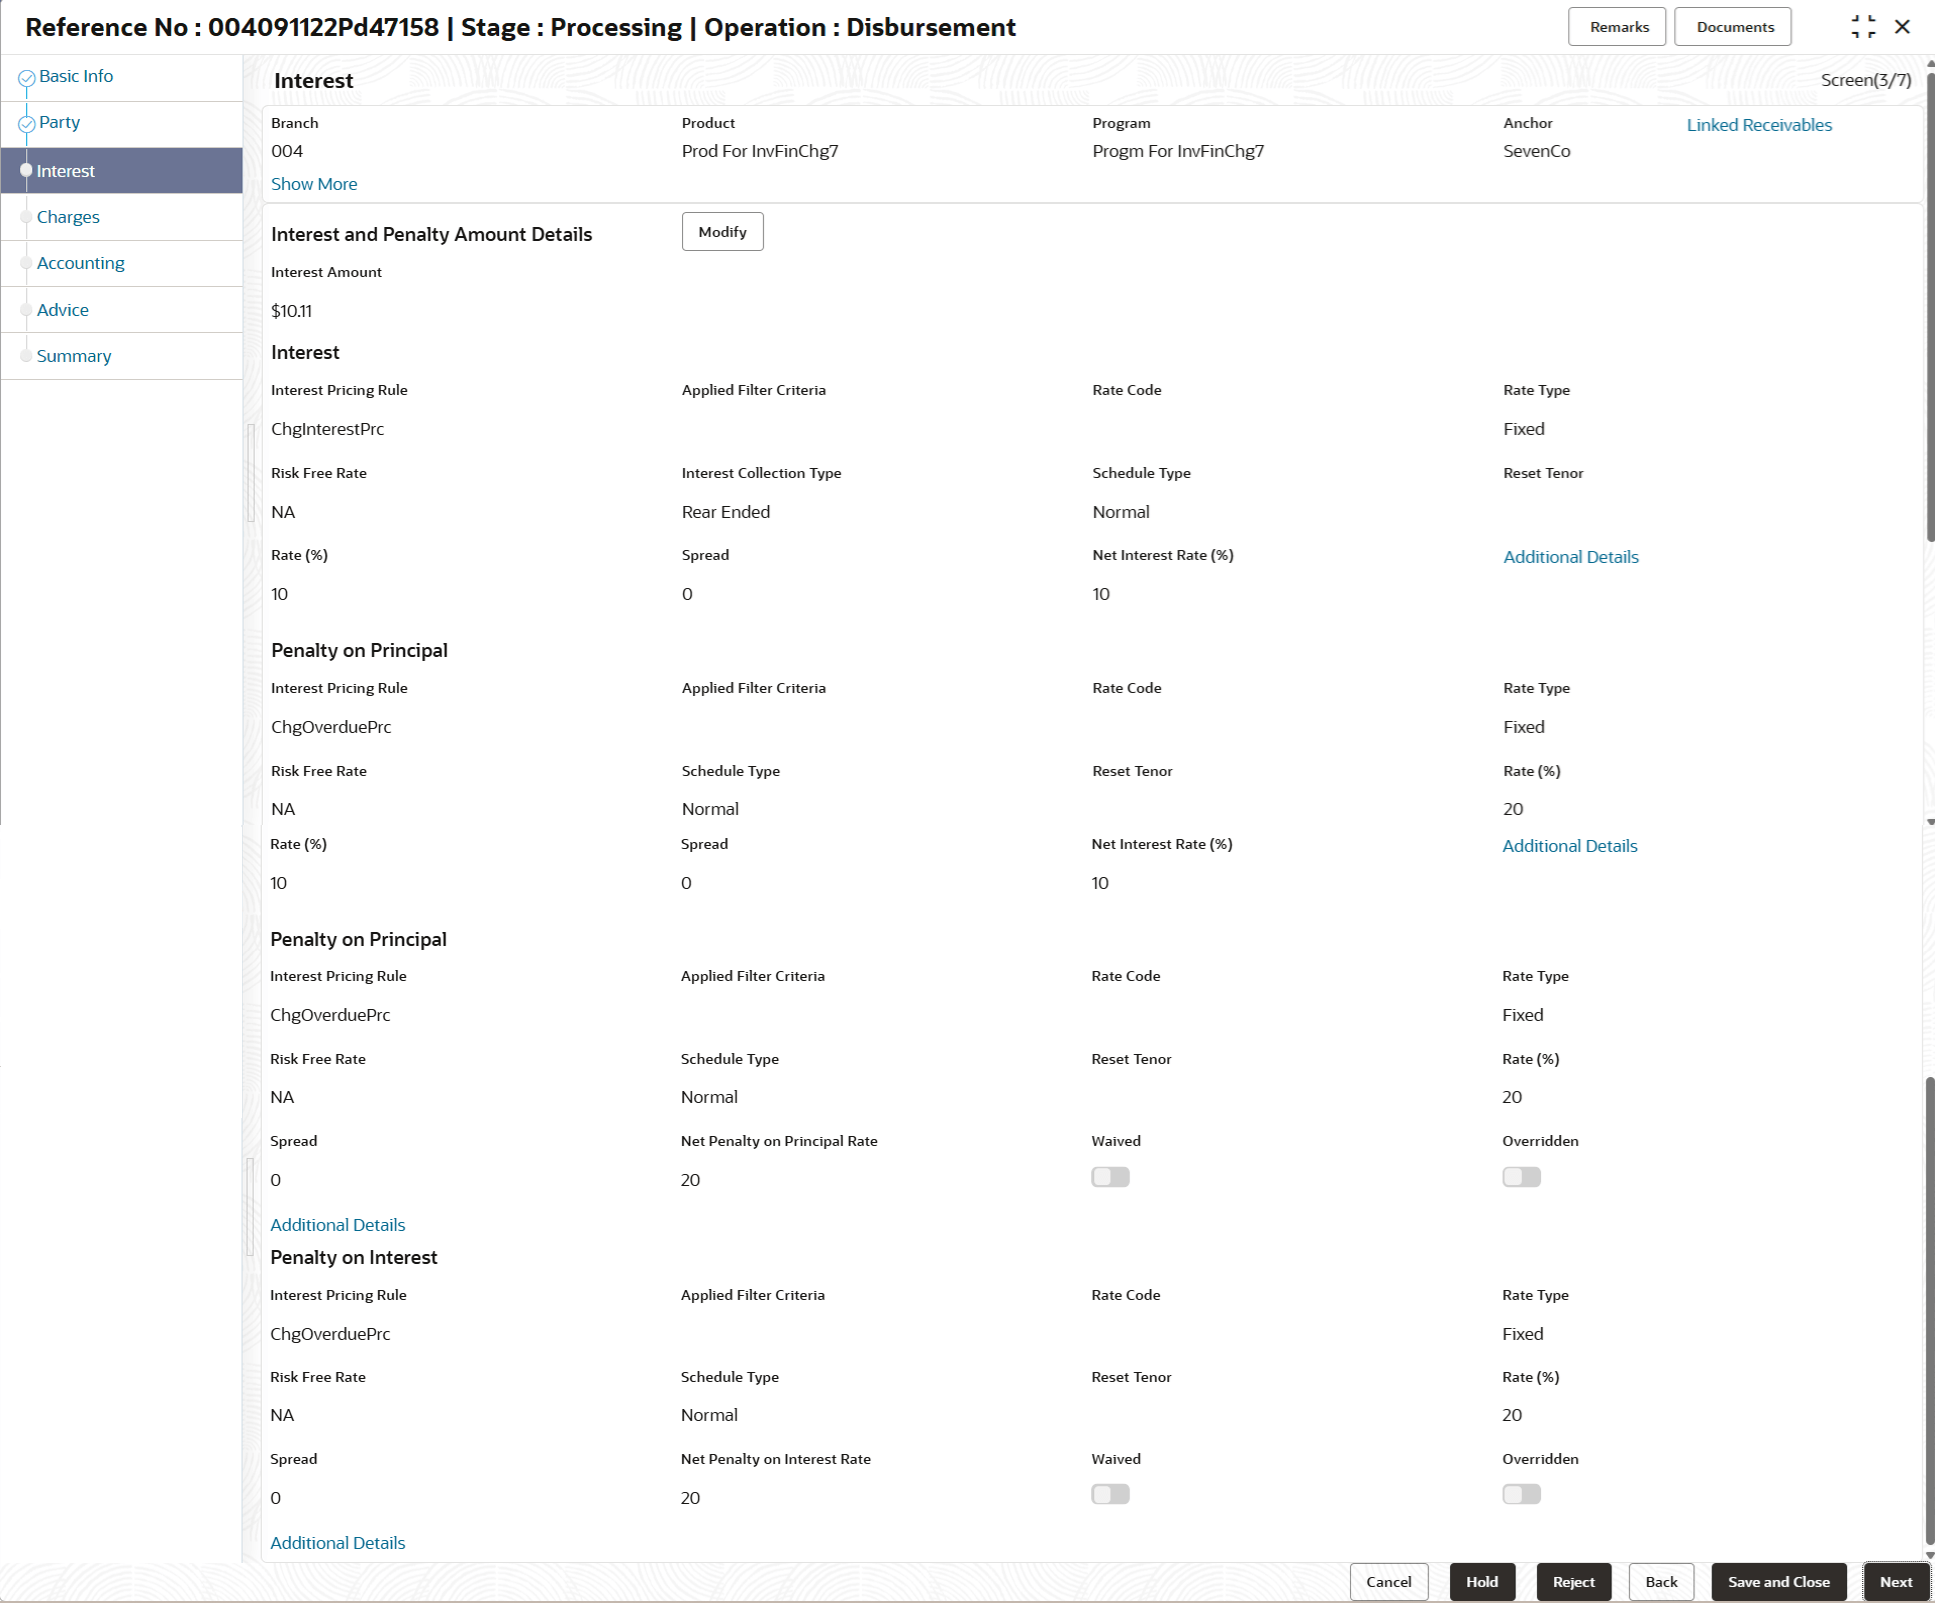Toggle Waived switch under Penalty on Principal
The image size is (1935, 1605).
[1110, 1177]
